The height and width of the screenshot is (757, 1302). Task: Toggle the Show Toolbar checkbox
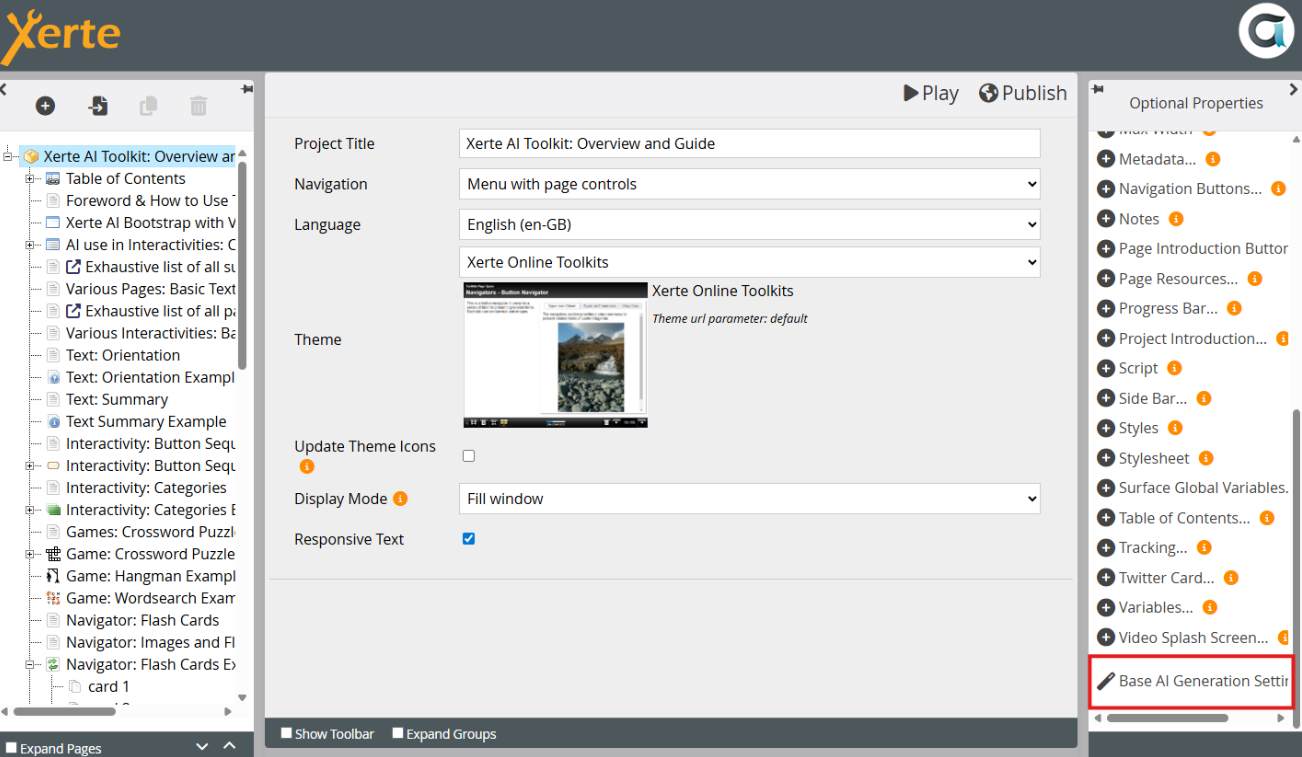[x=286, y=733]
